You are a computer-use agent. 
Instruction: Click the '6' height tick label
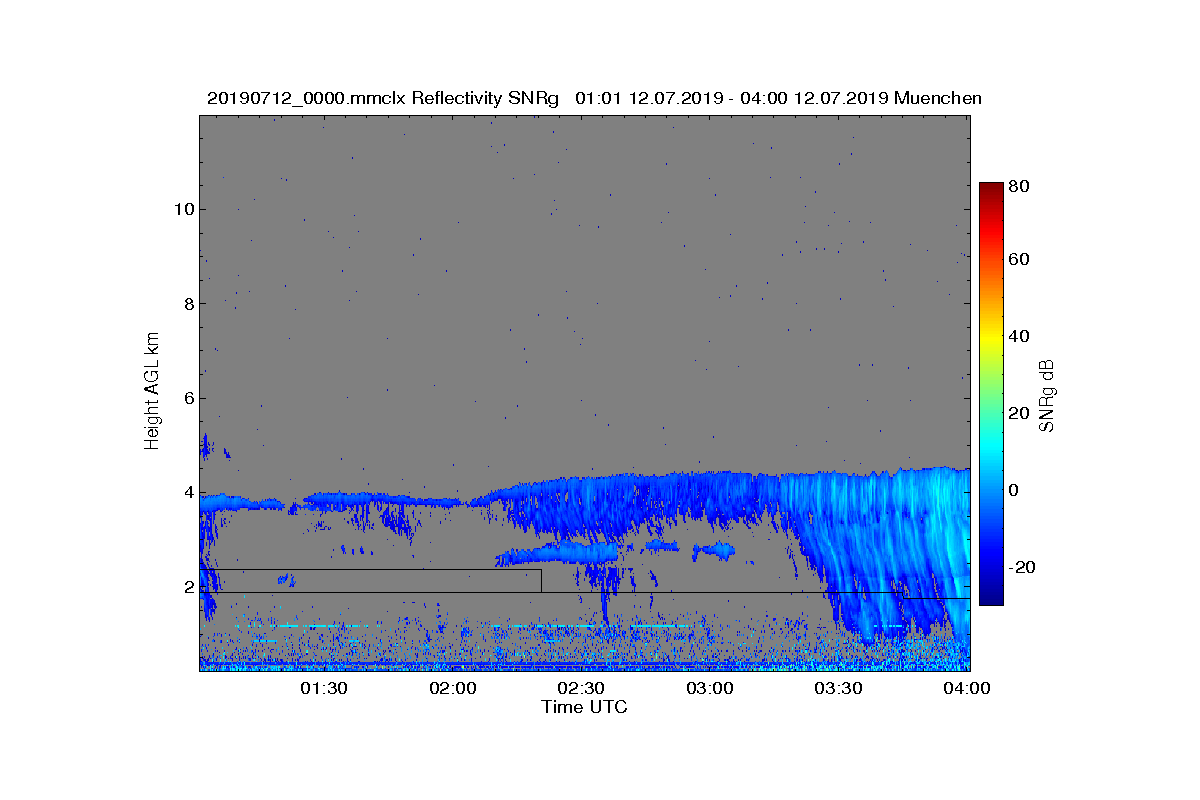[x=188, y=398]
